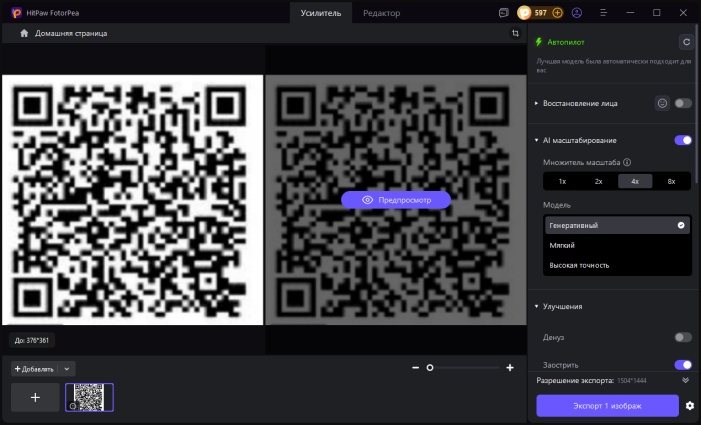
Task: Open the user account profile icon
Action: pyautogui.click(x=576, y=13)
